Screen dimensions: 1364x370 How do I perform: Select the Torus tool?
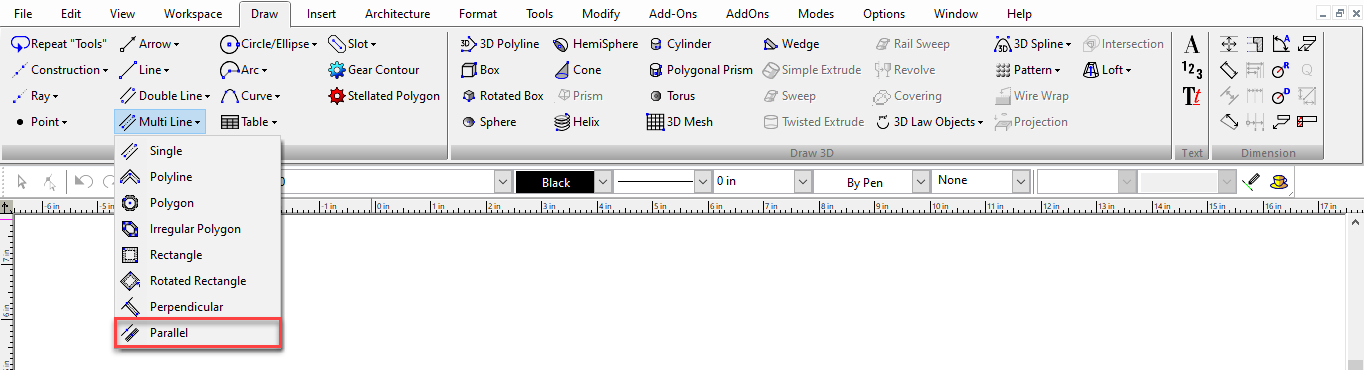(671, 96)
